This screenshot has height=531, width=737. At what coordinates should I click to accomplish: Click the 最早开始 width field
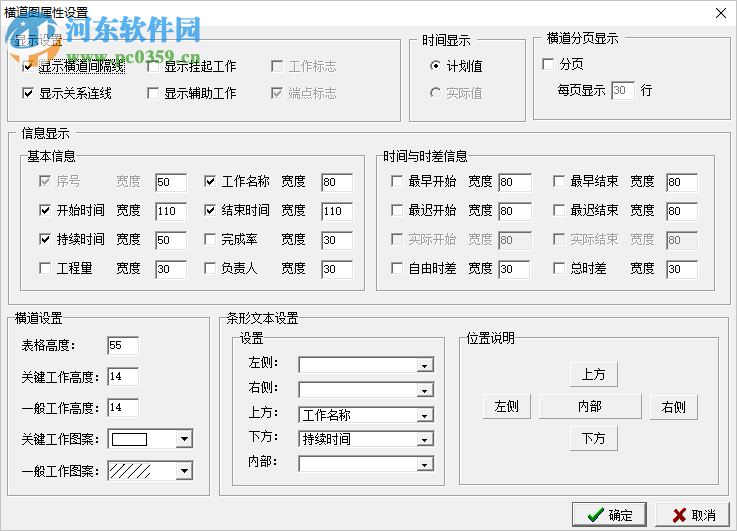pos(515,182)
